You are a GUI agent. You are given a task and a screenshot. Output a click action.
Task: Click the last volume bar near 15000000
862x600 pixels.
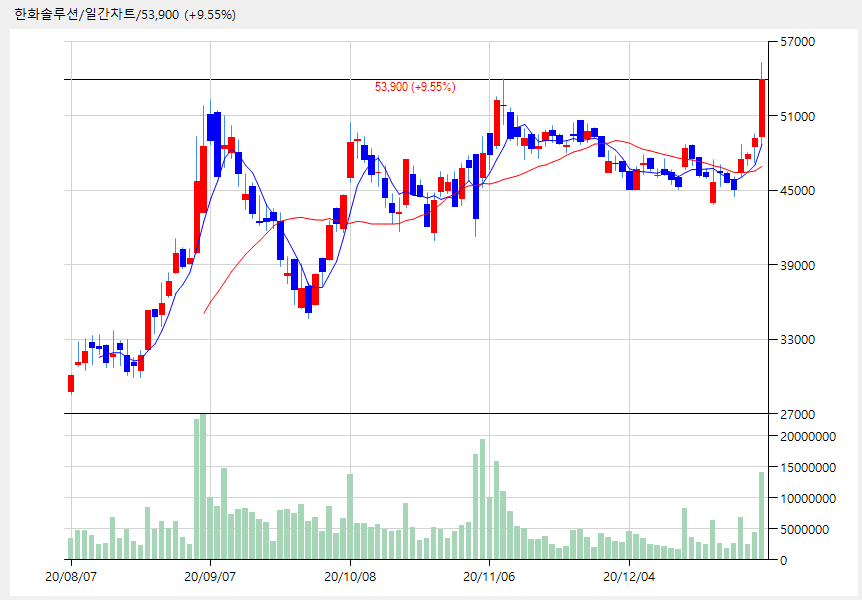click(762, 516)
